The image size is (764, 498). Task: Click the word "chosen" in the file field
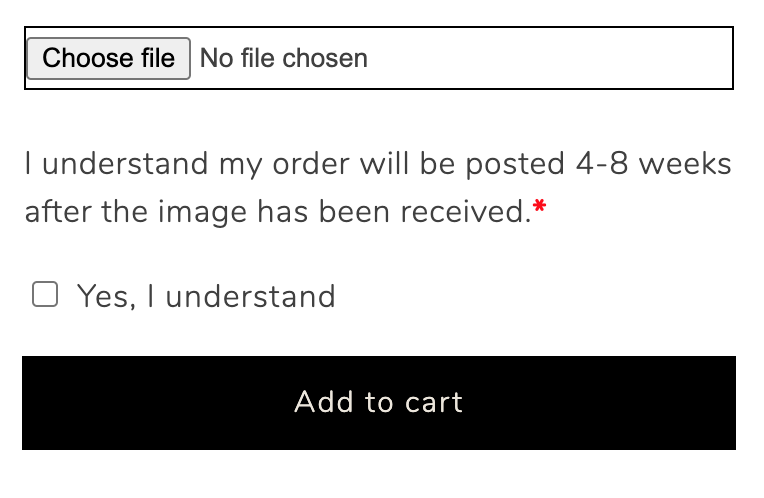point(328,58)
